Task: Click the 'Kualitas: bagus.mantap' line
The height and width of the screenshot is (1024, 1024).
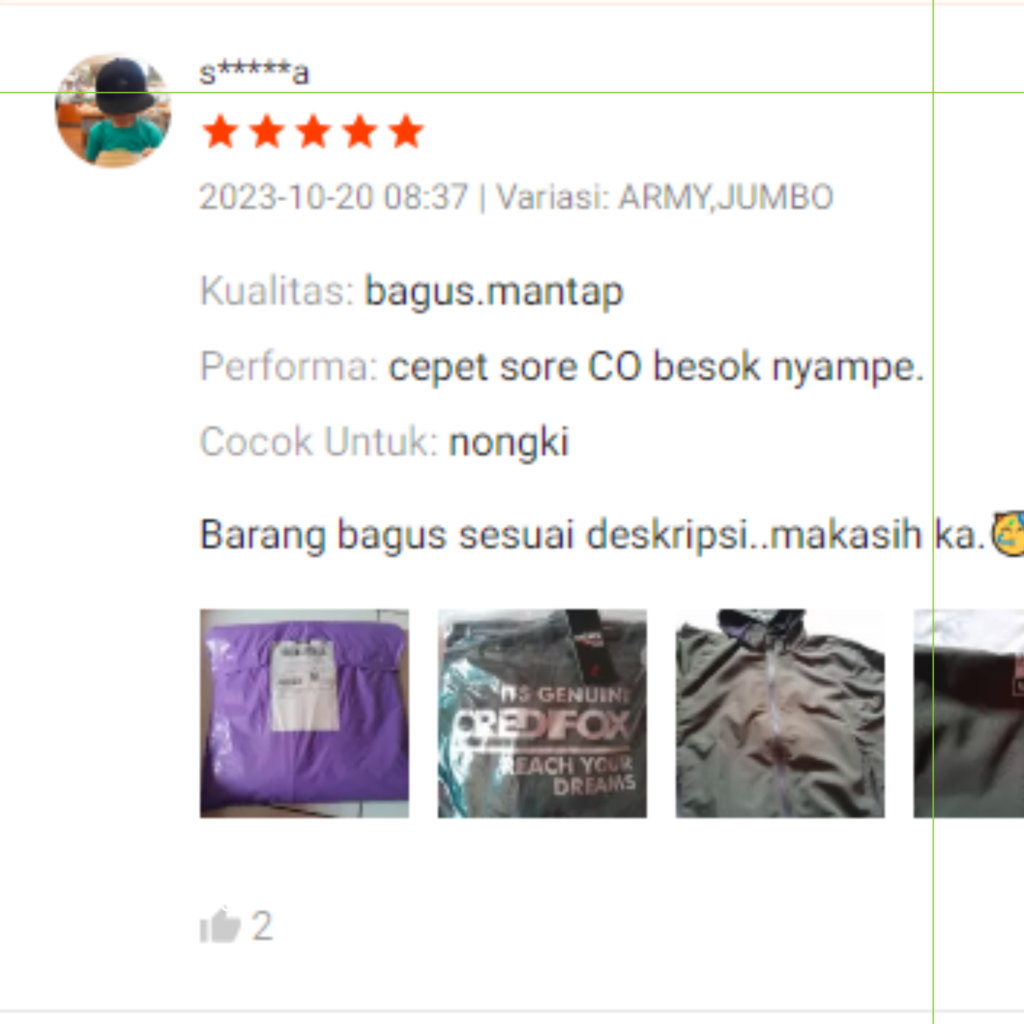Action: tap(412, 291)
